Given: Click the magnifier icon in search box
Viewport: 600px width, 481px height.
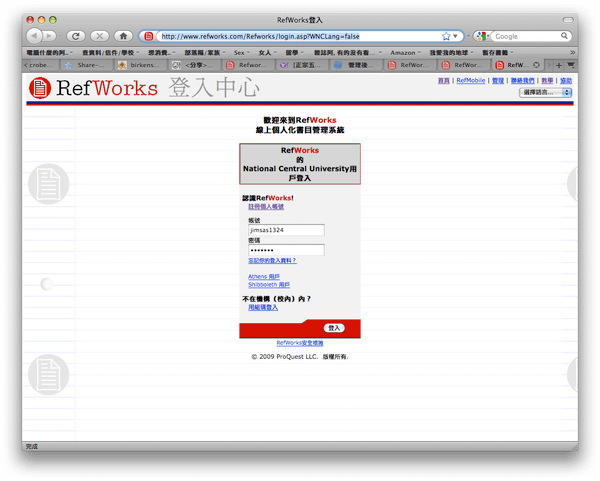Looking at the screenshot, I should tap(564, 36).
